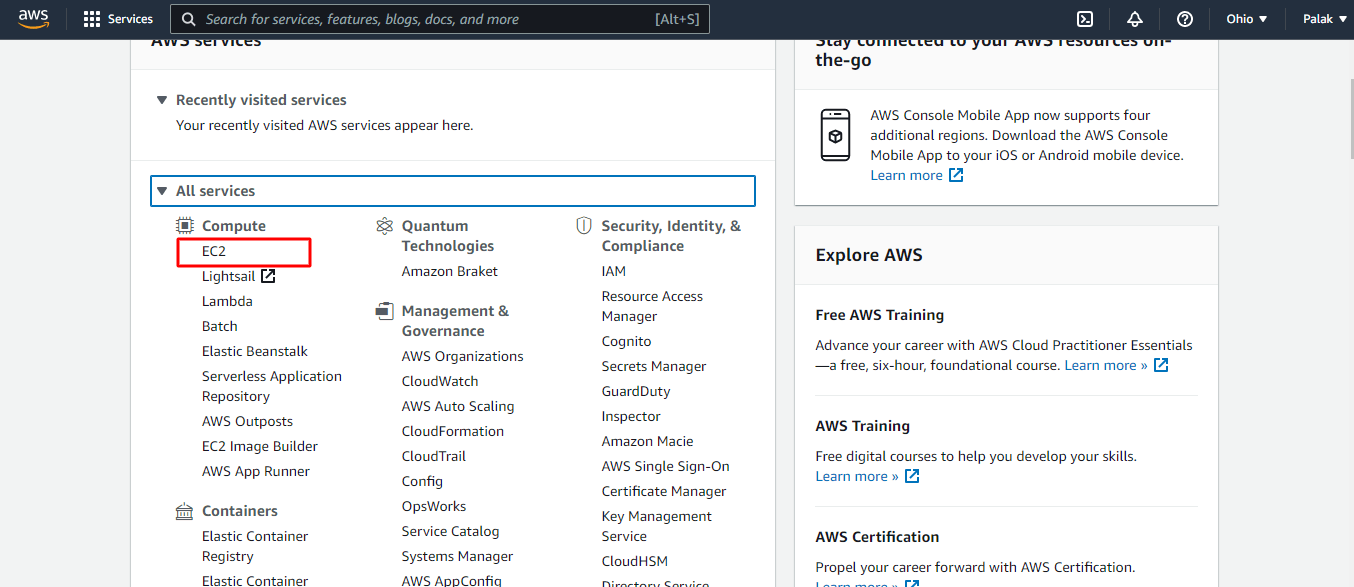The height and width of the screenshot is (587, 1354).
Task: Click the search magnifier icon
Action: point(188,19)
